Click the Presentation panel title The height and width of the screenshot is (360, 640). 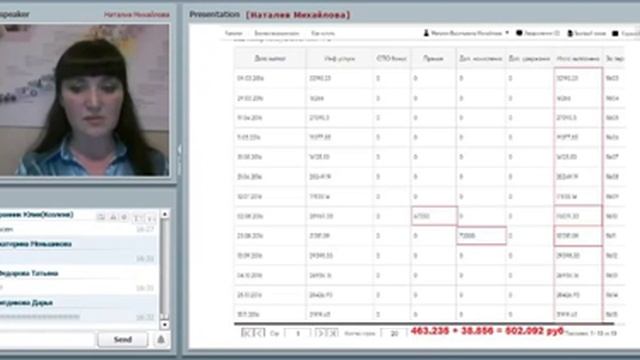pos(215,14)
